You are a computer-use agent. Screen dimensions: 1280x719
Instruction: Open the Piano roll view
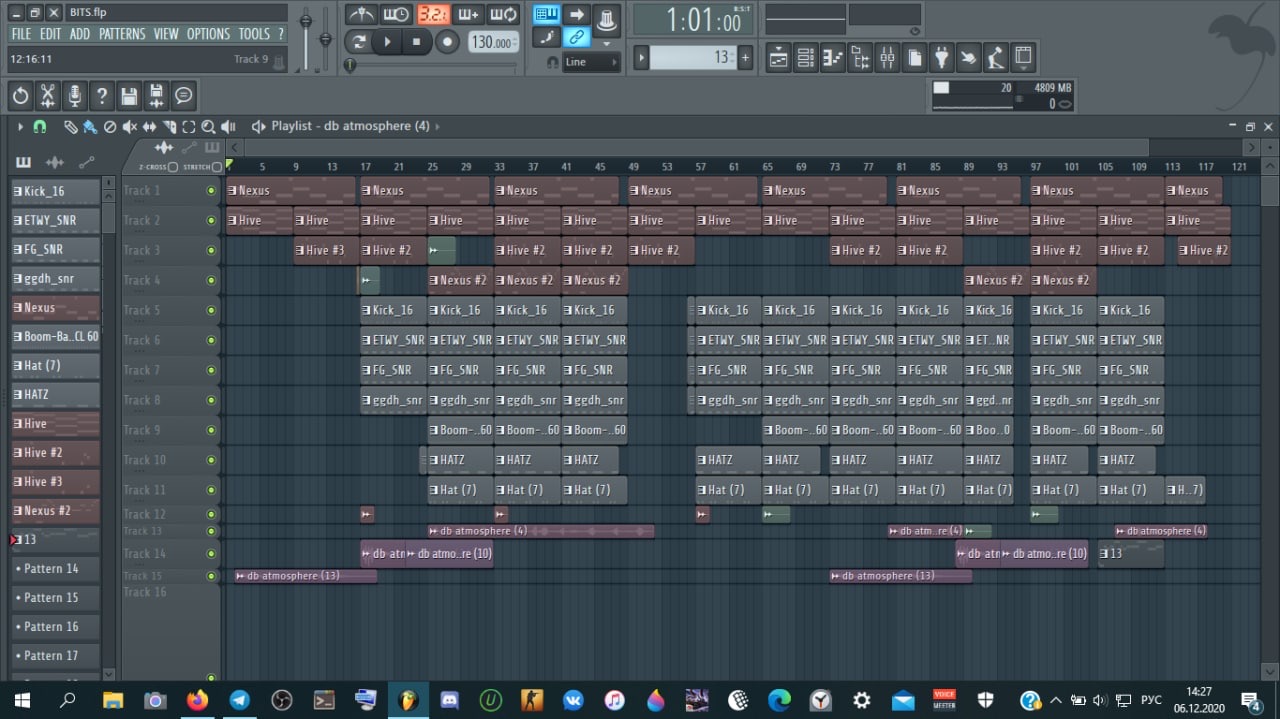pyautogui.click(x=833, y=58)
